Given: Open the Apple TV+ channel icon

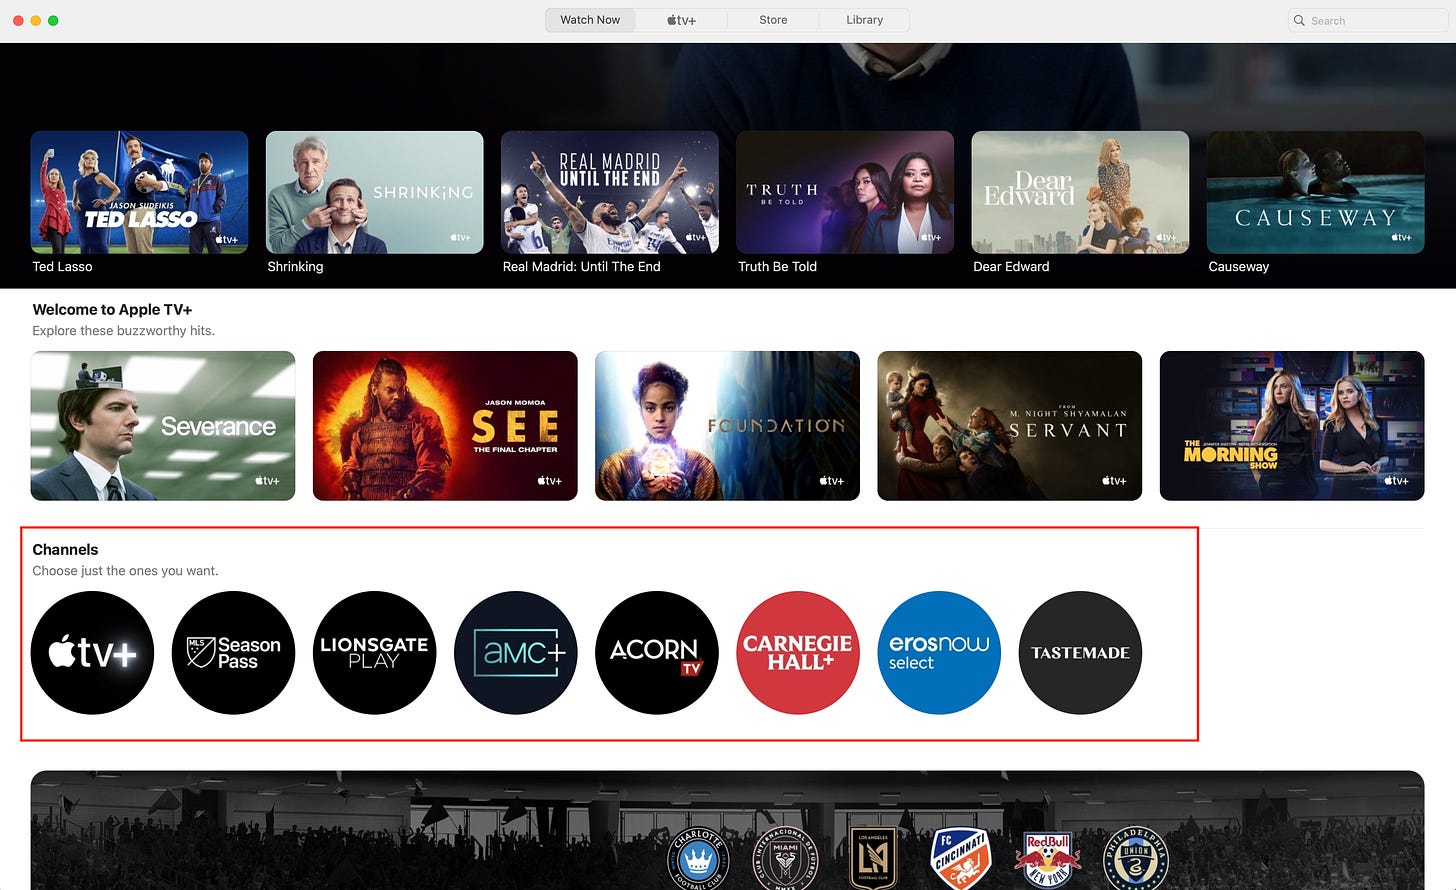Looking at the screenshot, I should point(92,653).
